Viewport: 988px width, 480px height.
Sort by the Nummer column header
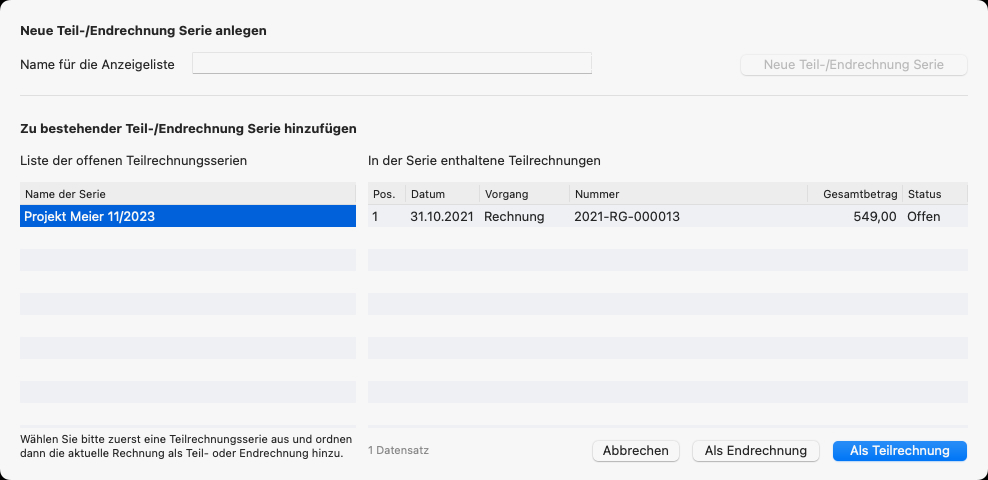pos(688,194)
